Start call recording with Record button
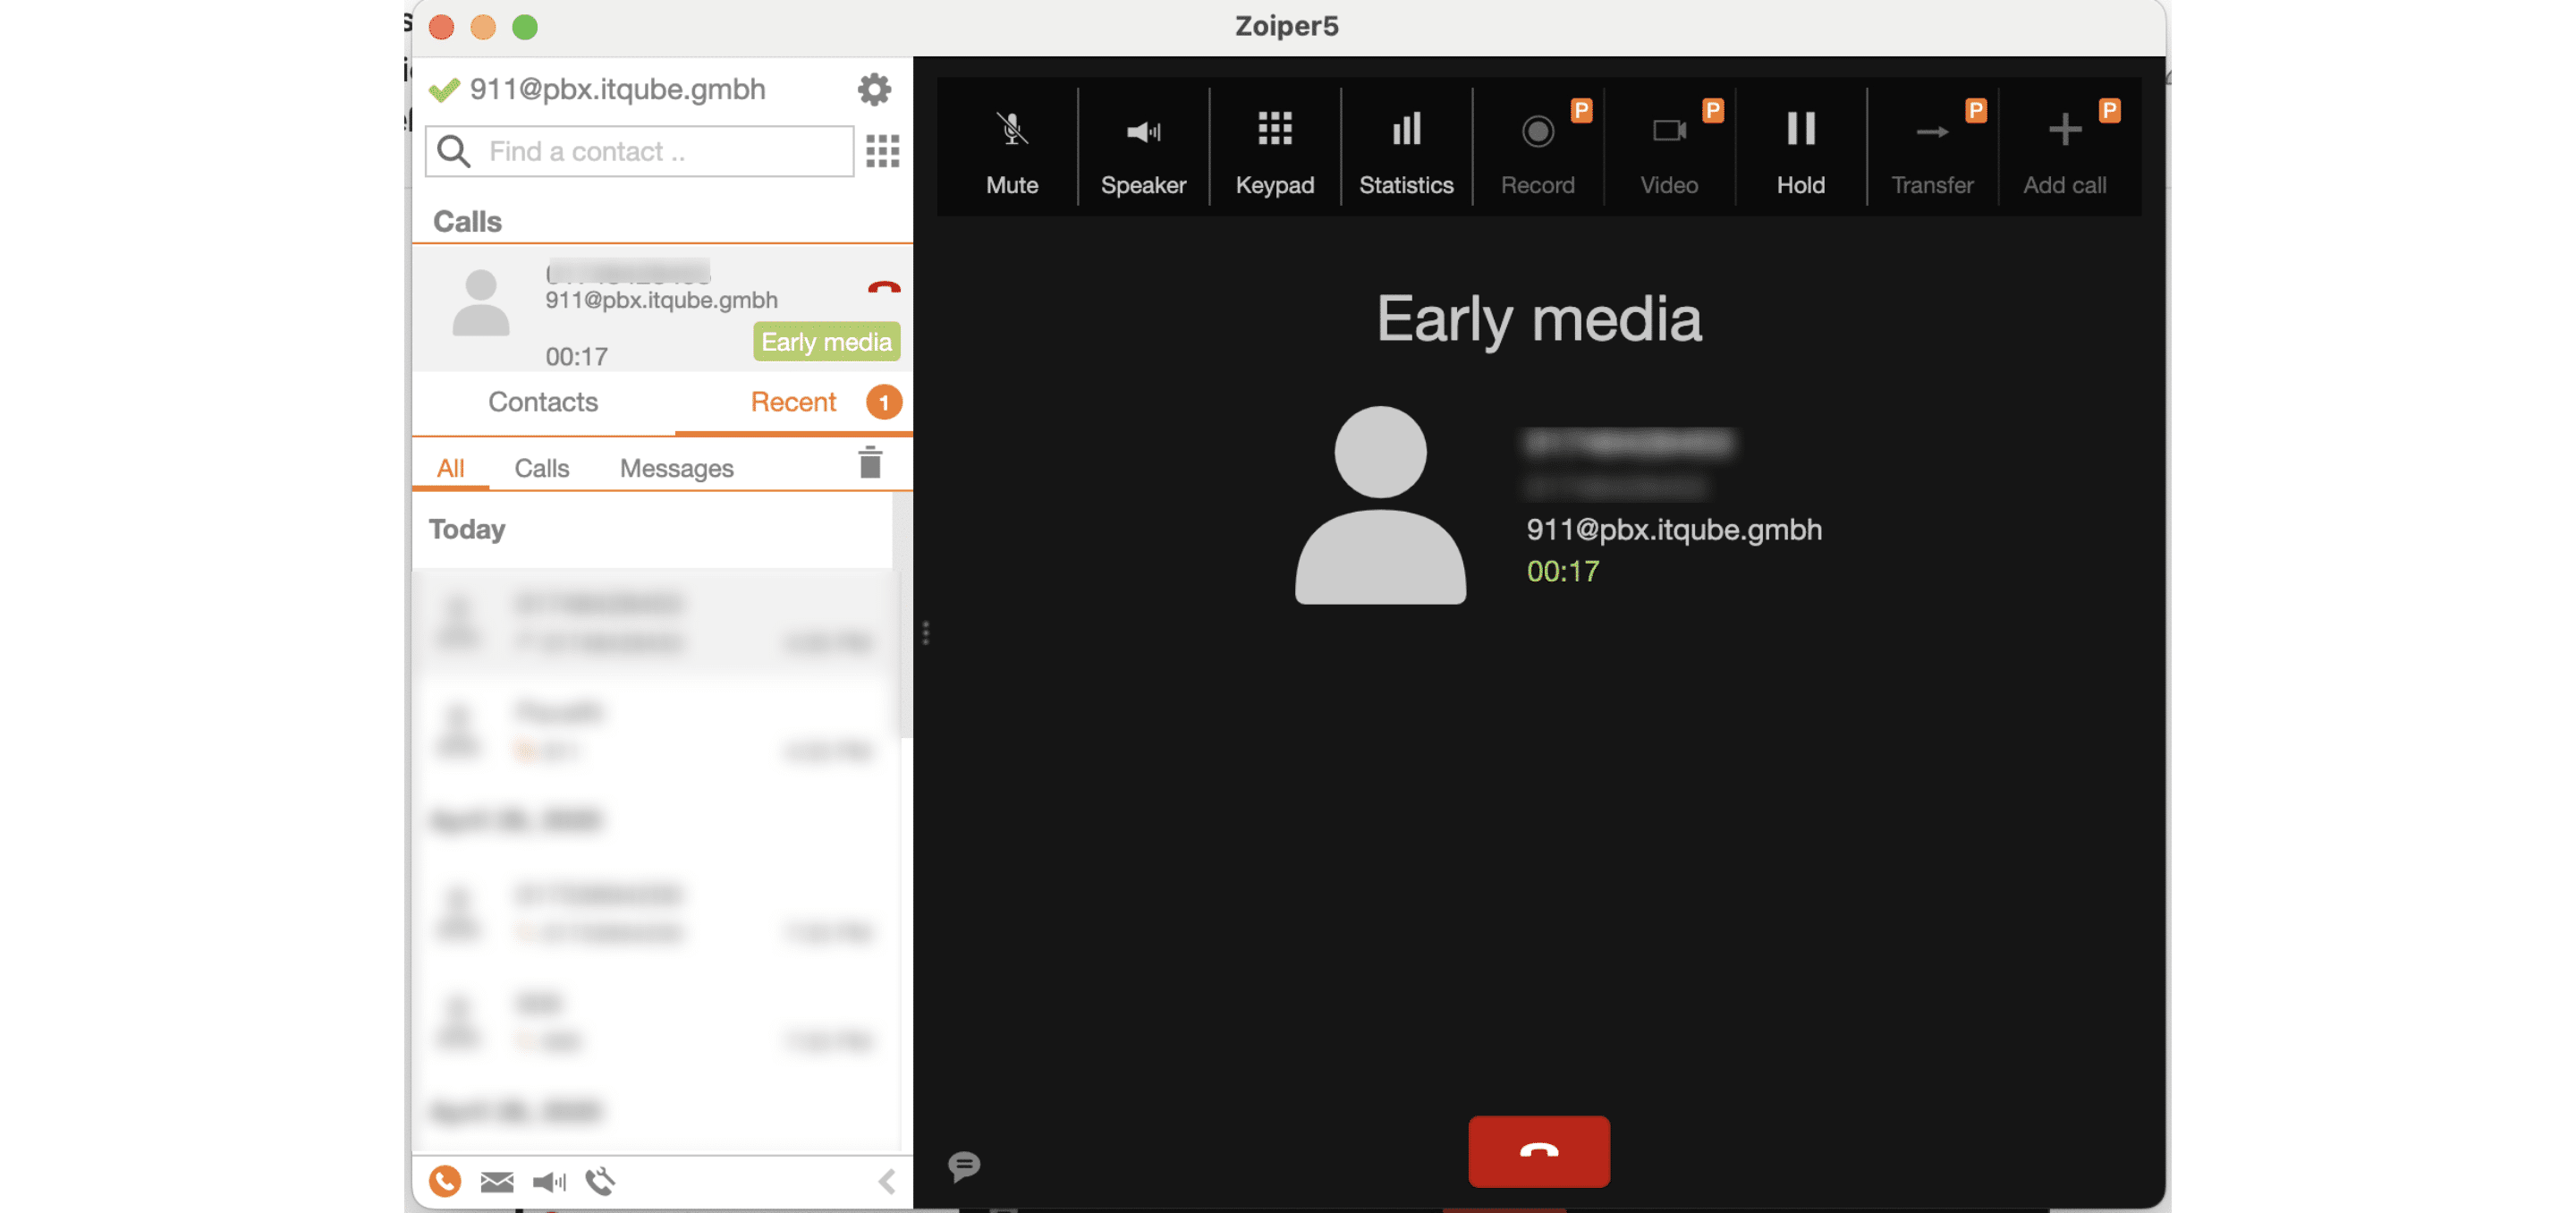 pyautogui.click(x=1537, y=149)
